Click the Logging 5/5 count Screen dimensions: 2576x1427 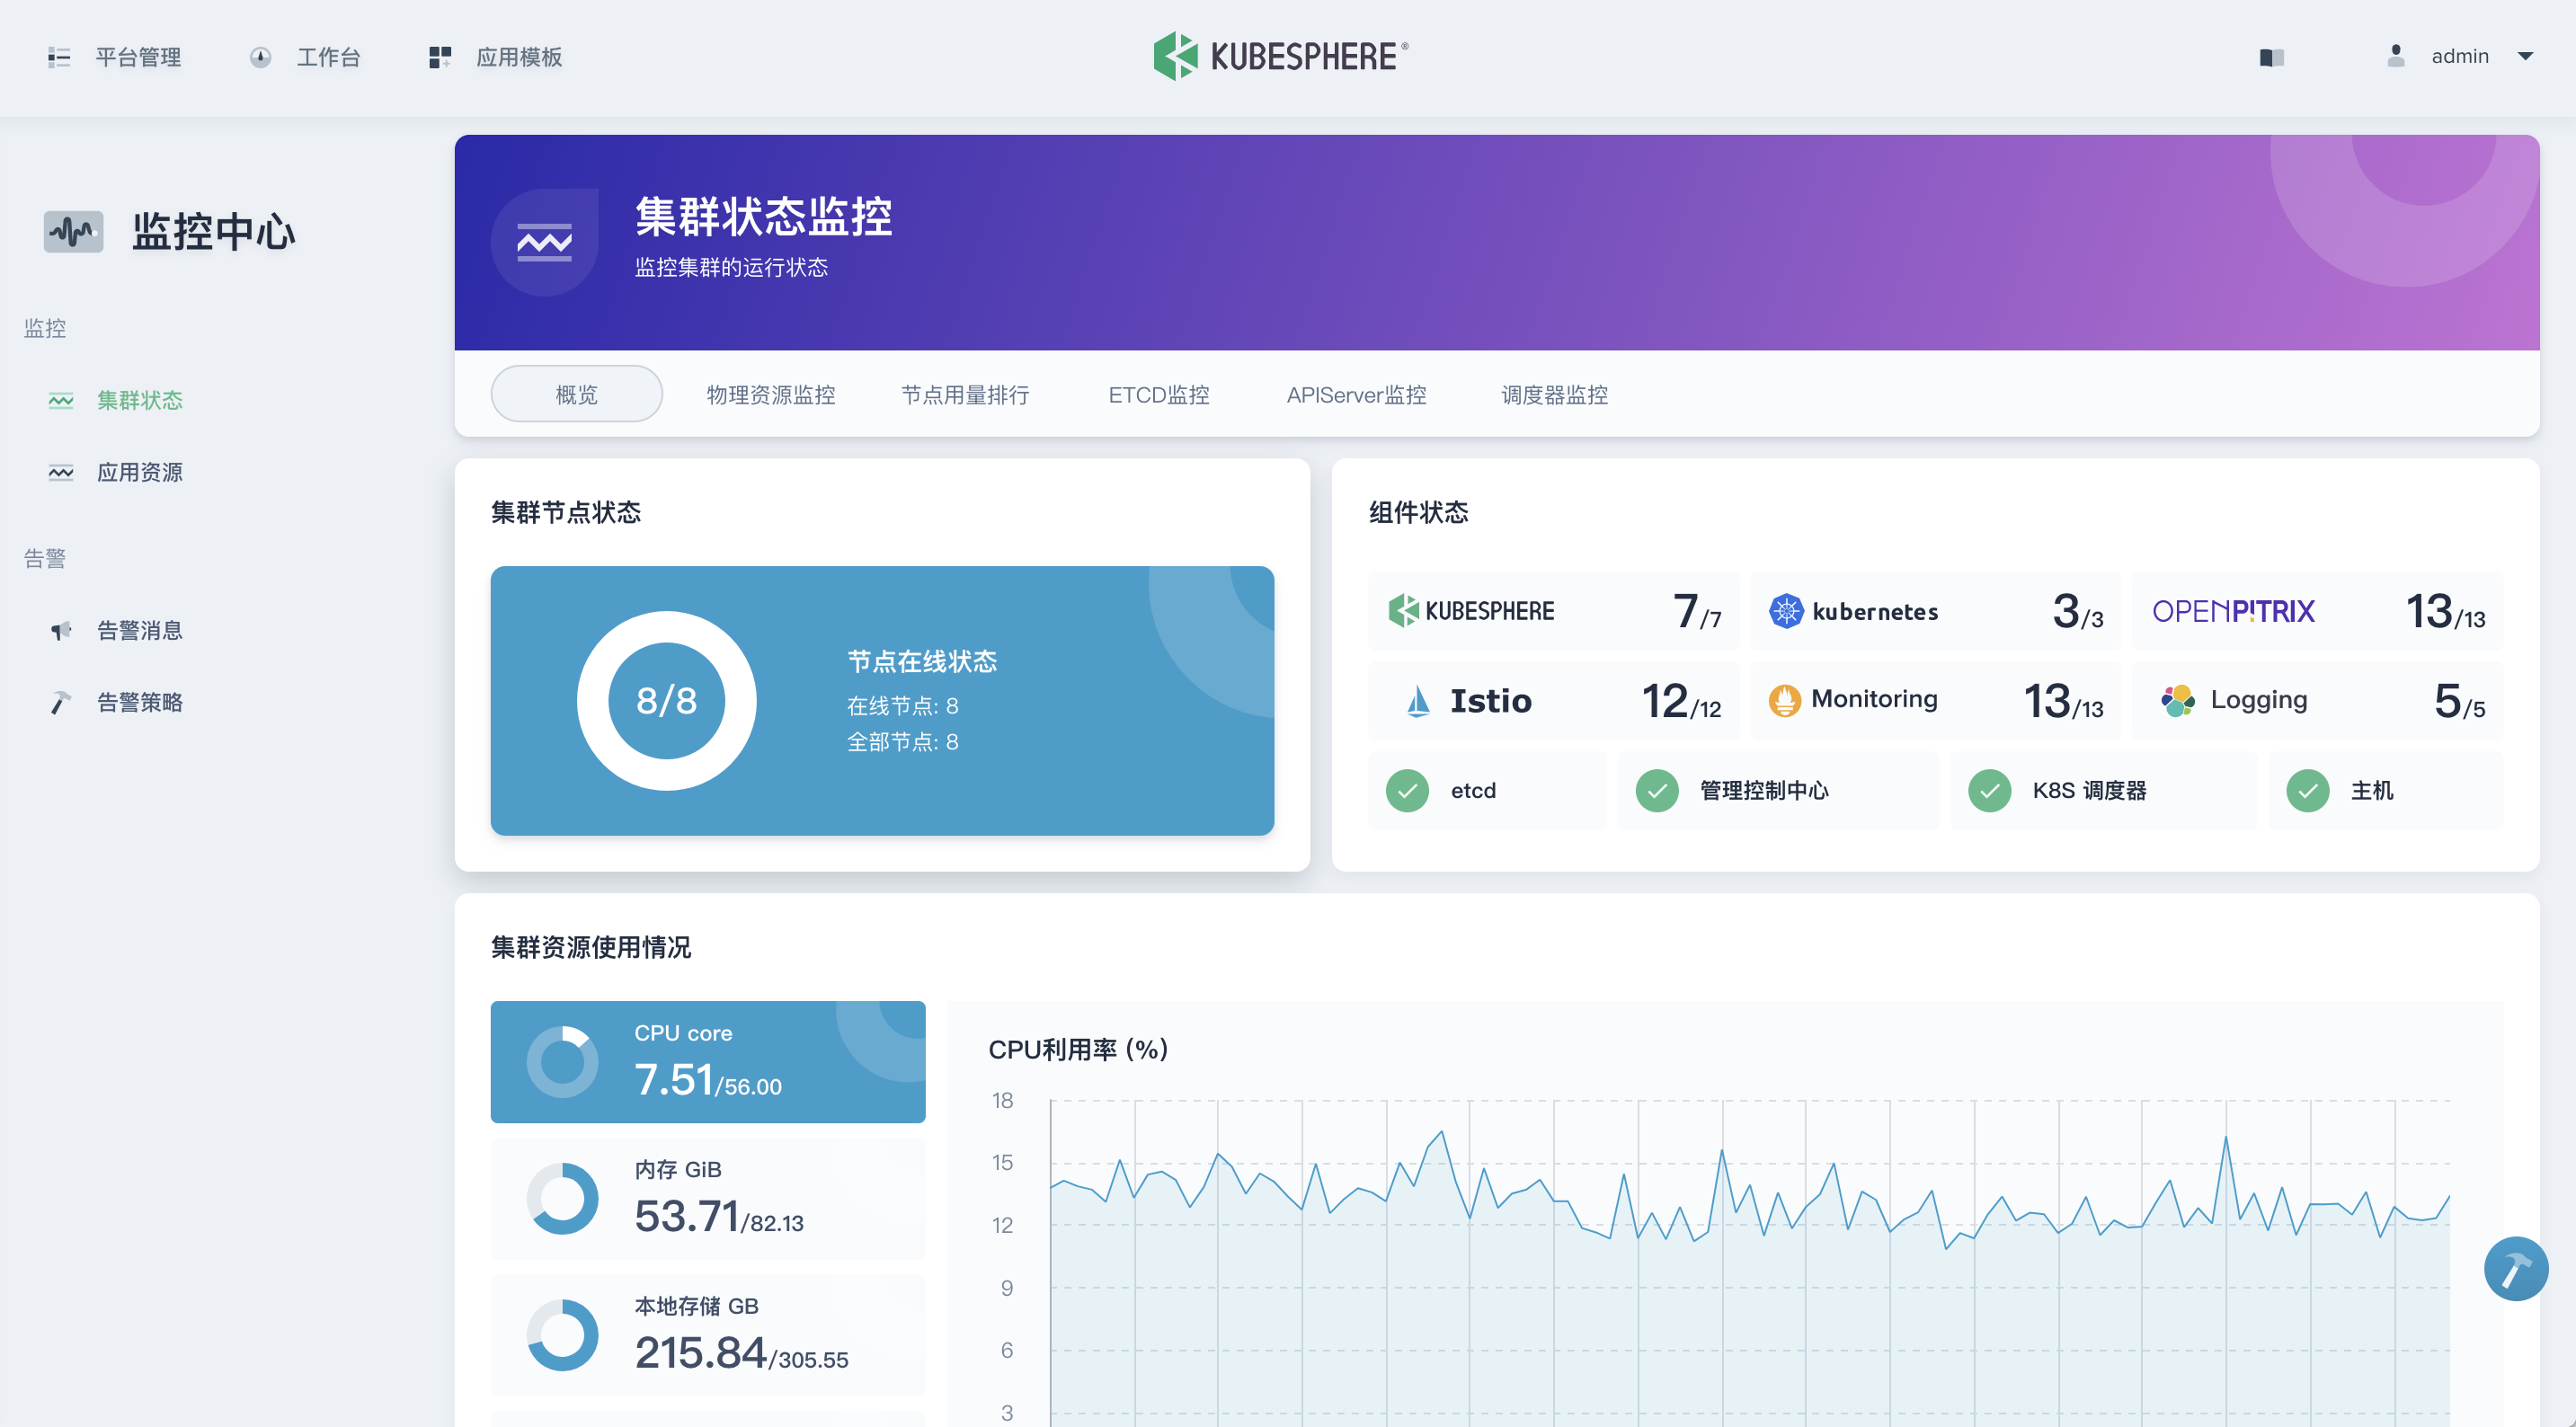pos(2459,701)
